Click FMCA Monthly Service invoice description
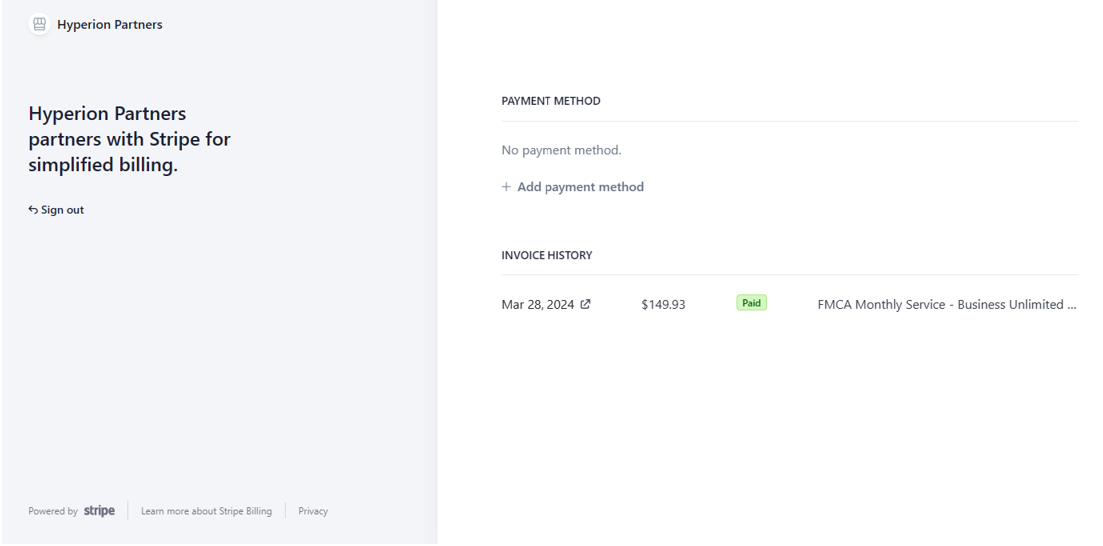 tap(947, 304)
